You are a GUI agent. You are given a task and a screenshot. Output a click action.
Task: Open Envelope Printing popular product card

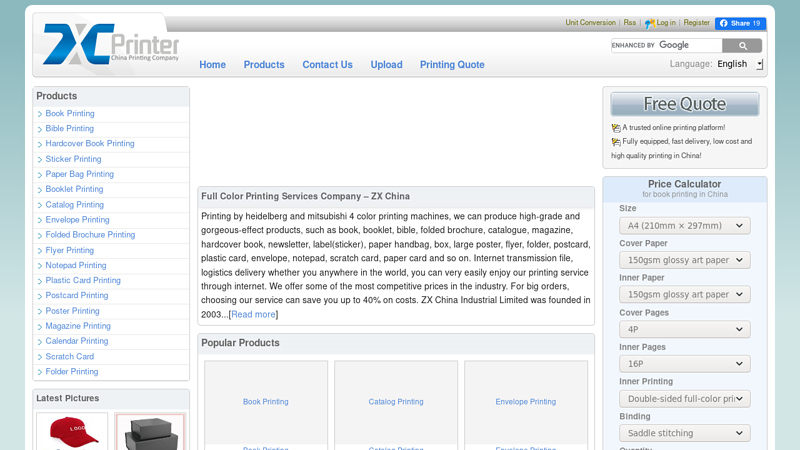526,402
